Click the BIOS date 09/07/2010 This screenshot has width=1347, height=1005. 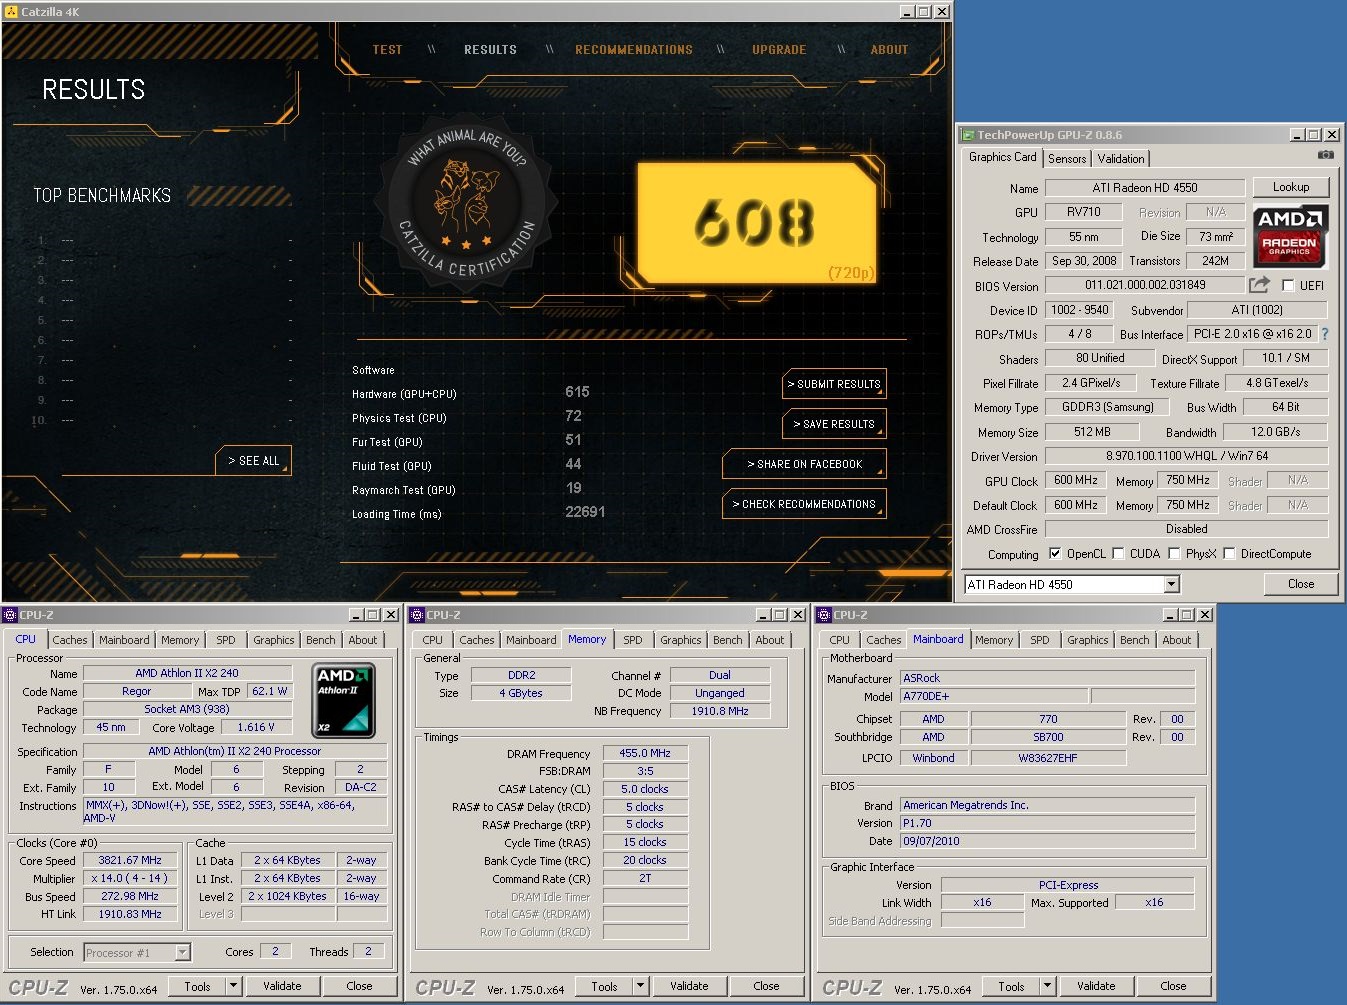tap(1047, 841)
